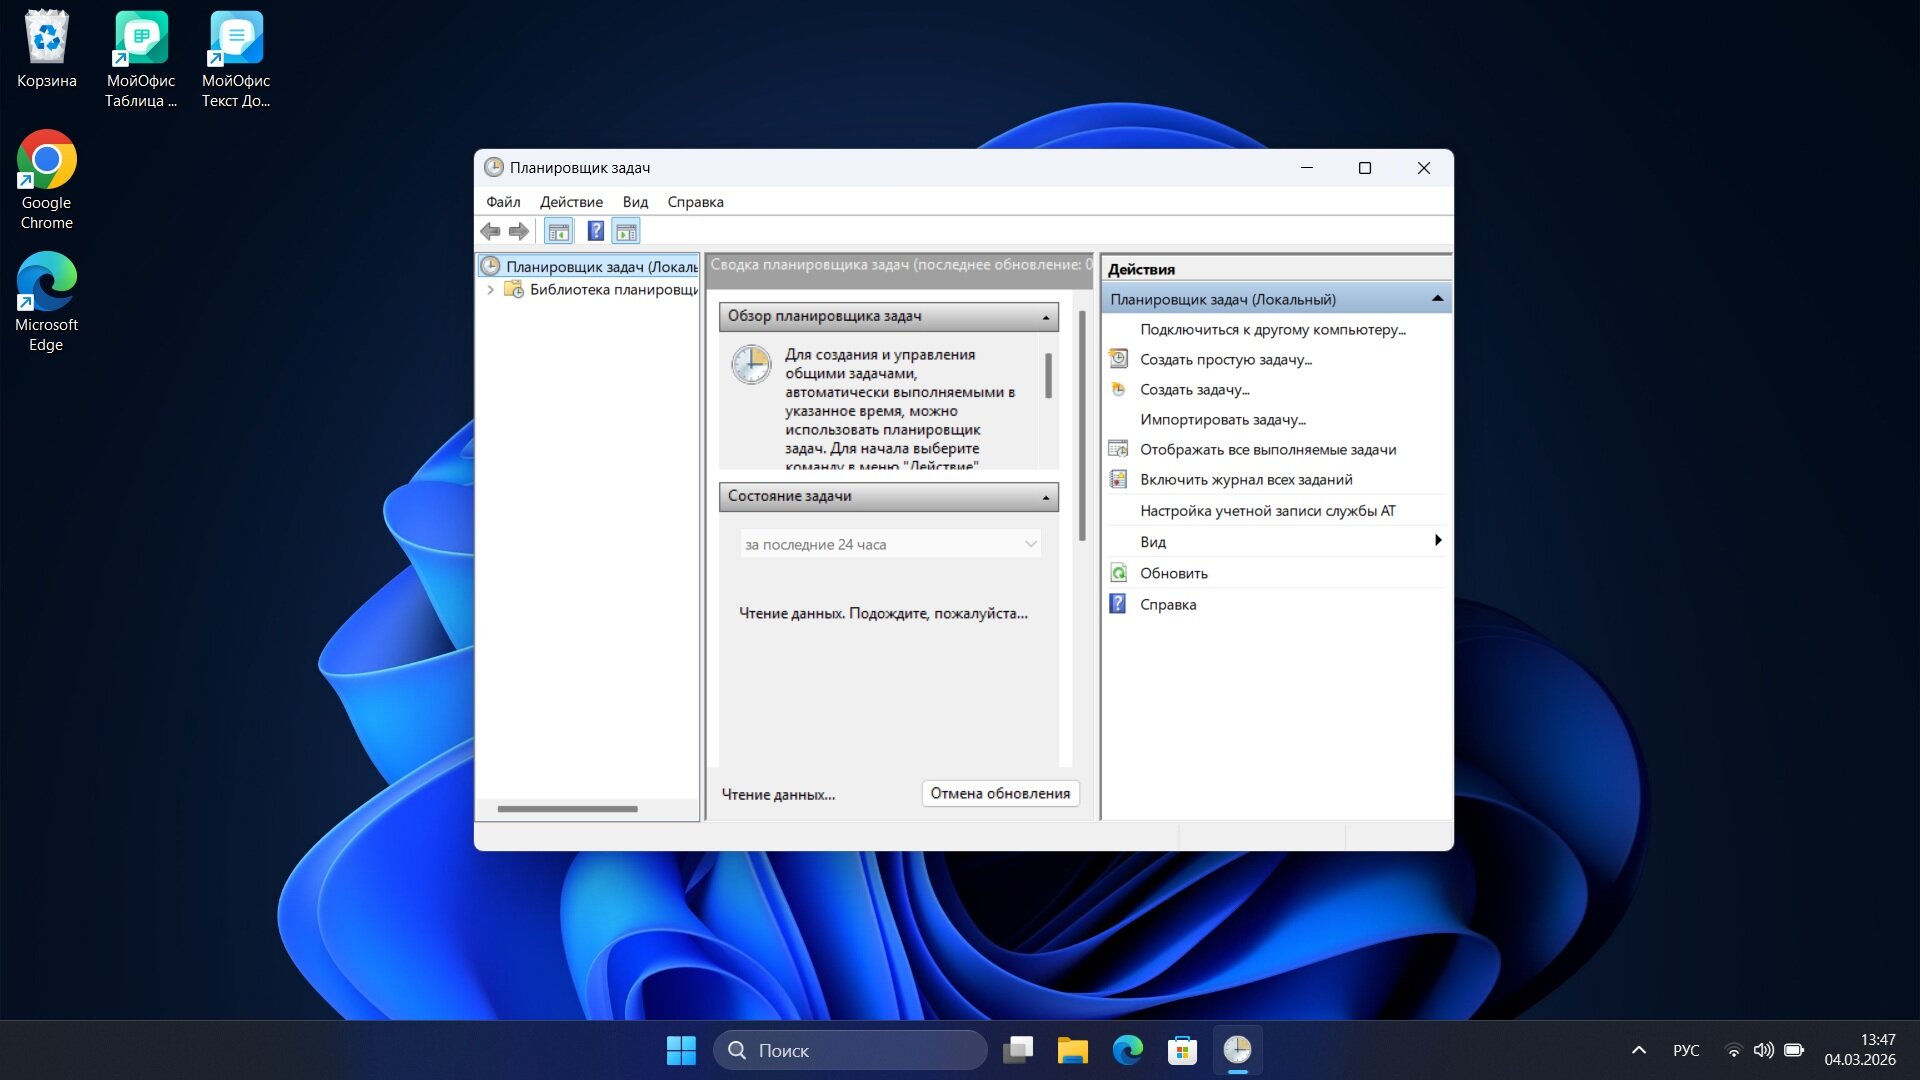Collapse the Обзор планировщика задач section

click(x=1046, y=317)
